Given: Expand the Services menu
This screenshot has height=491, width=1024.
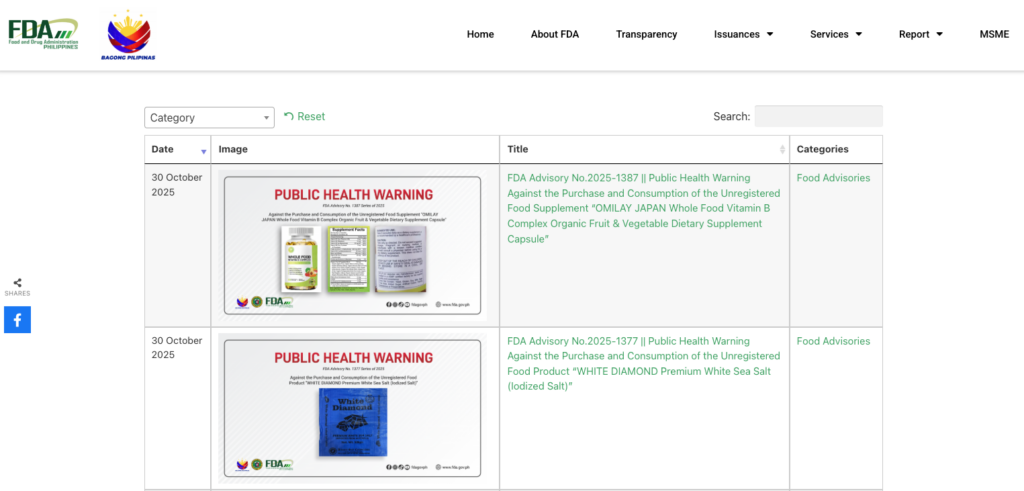Looking at the screenshot, I should (x=835, y=34).
